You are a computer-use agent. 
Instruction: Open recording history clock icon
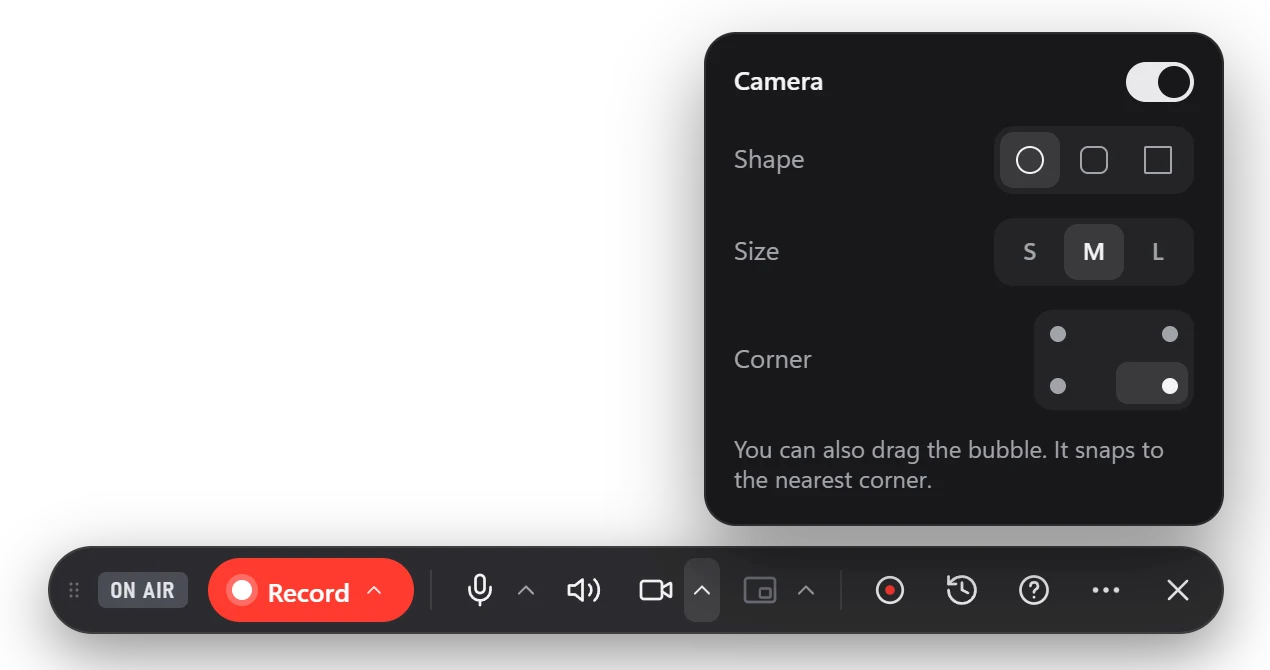point(962,591)
